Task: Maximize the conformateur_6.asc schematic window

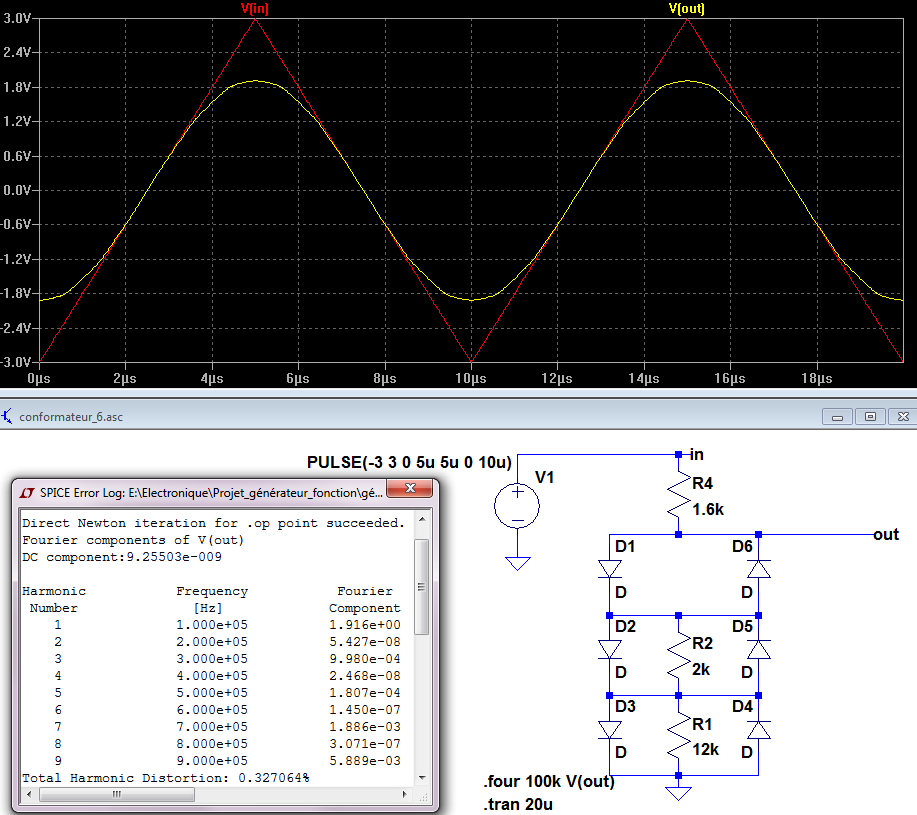Action: point(870,417)
